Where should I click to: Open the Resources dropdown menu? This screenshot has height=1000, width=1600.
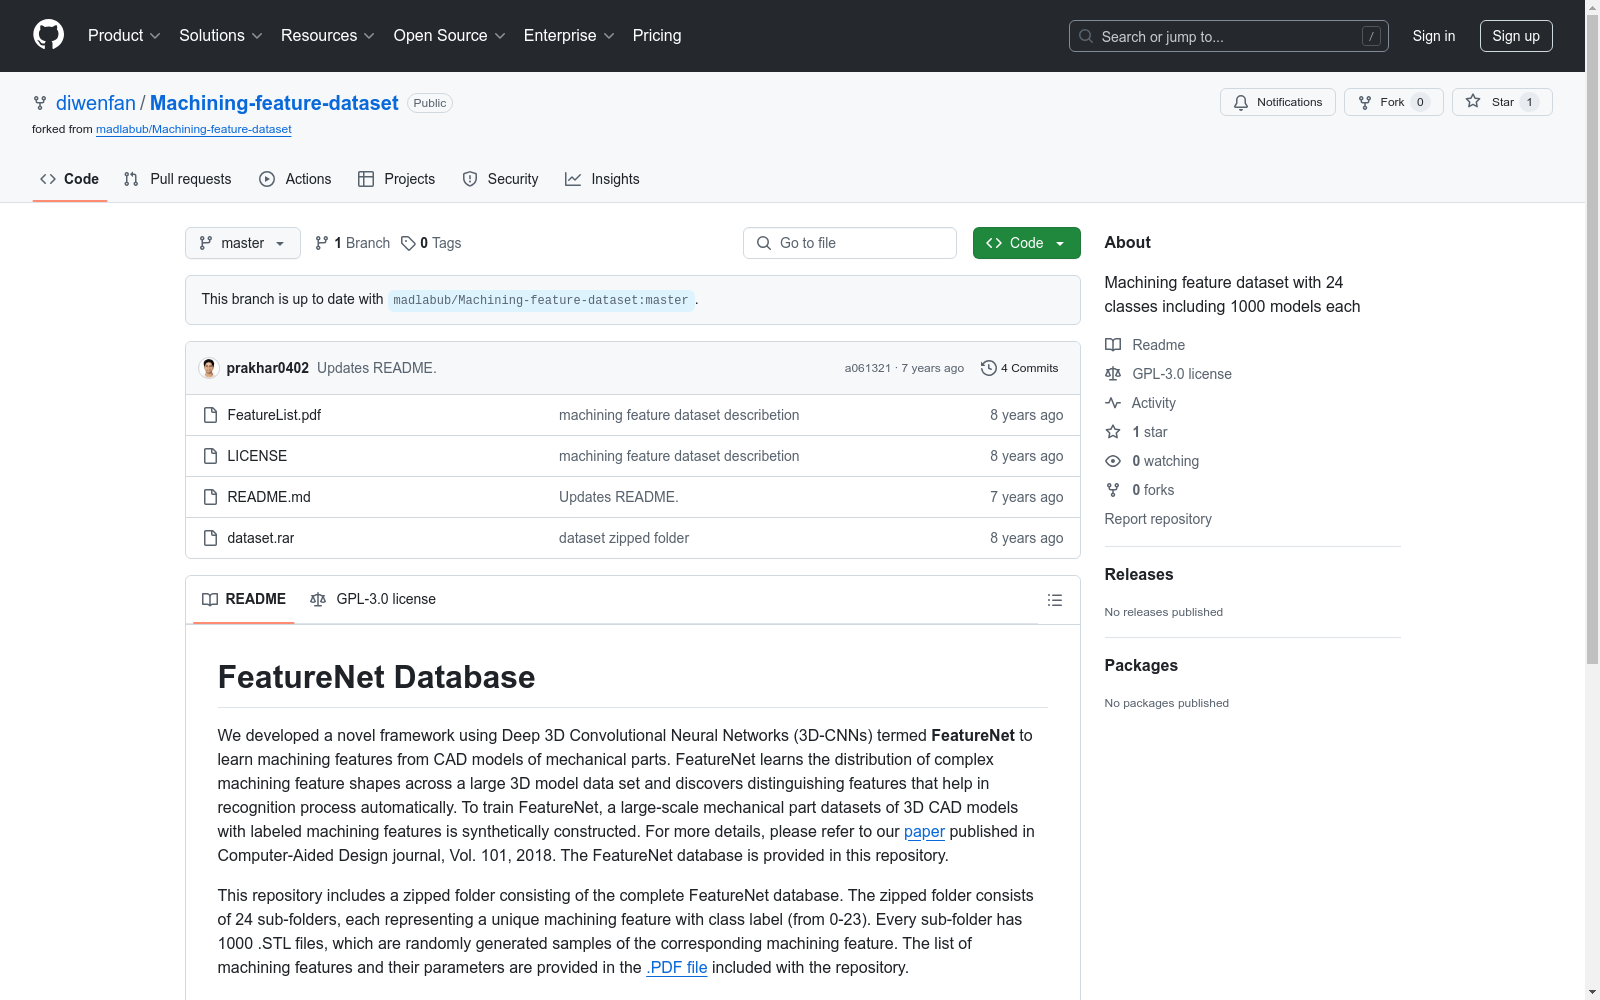pyautogui.click(x=328, y=35)
